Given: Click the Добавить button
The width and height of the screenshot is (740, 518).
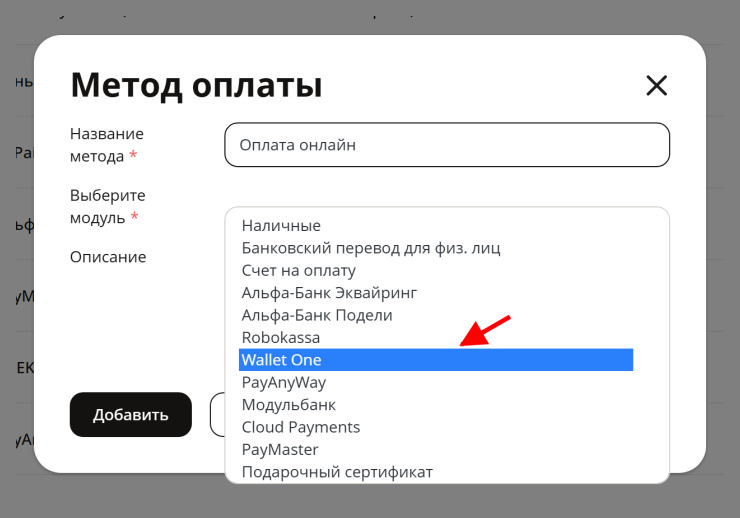Looking at the screenshot, I should tap(131, 415).
